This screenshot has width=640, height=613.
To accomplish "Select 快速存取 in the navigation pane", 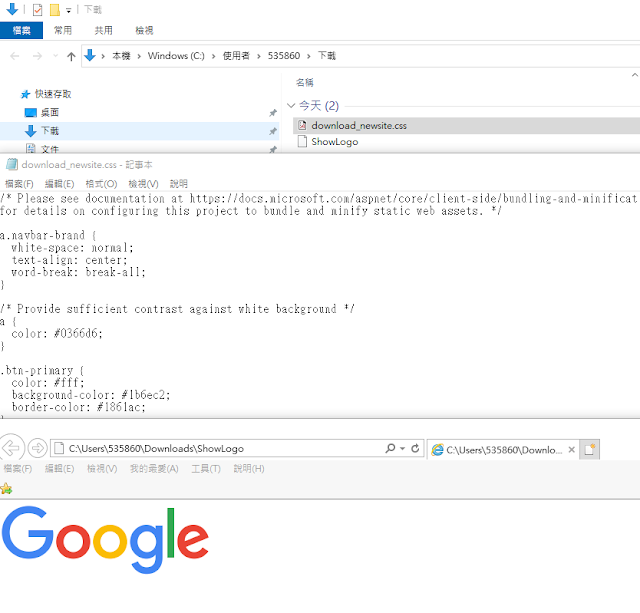I will pos(53,94).
